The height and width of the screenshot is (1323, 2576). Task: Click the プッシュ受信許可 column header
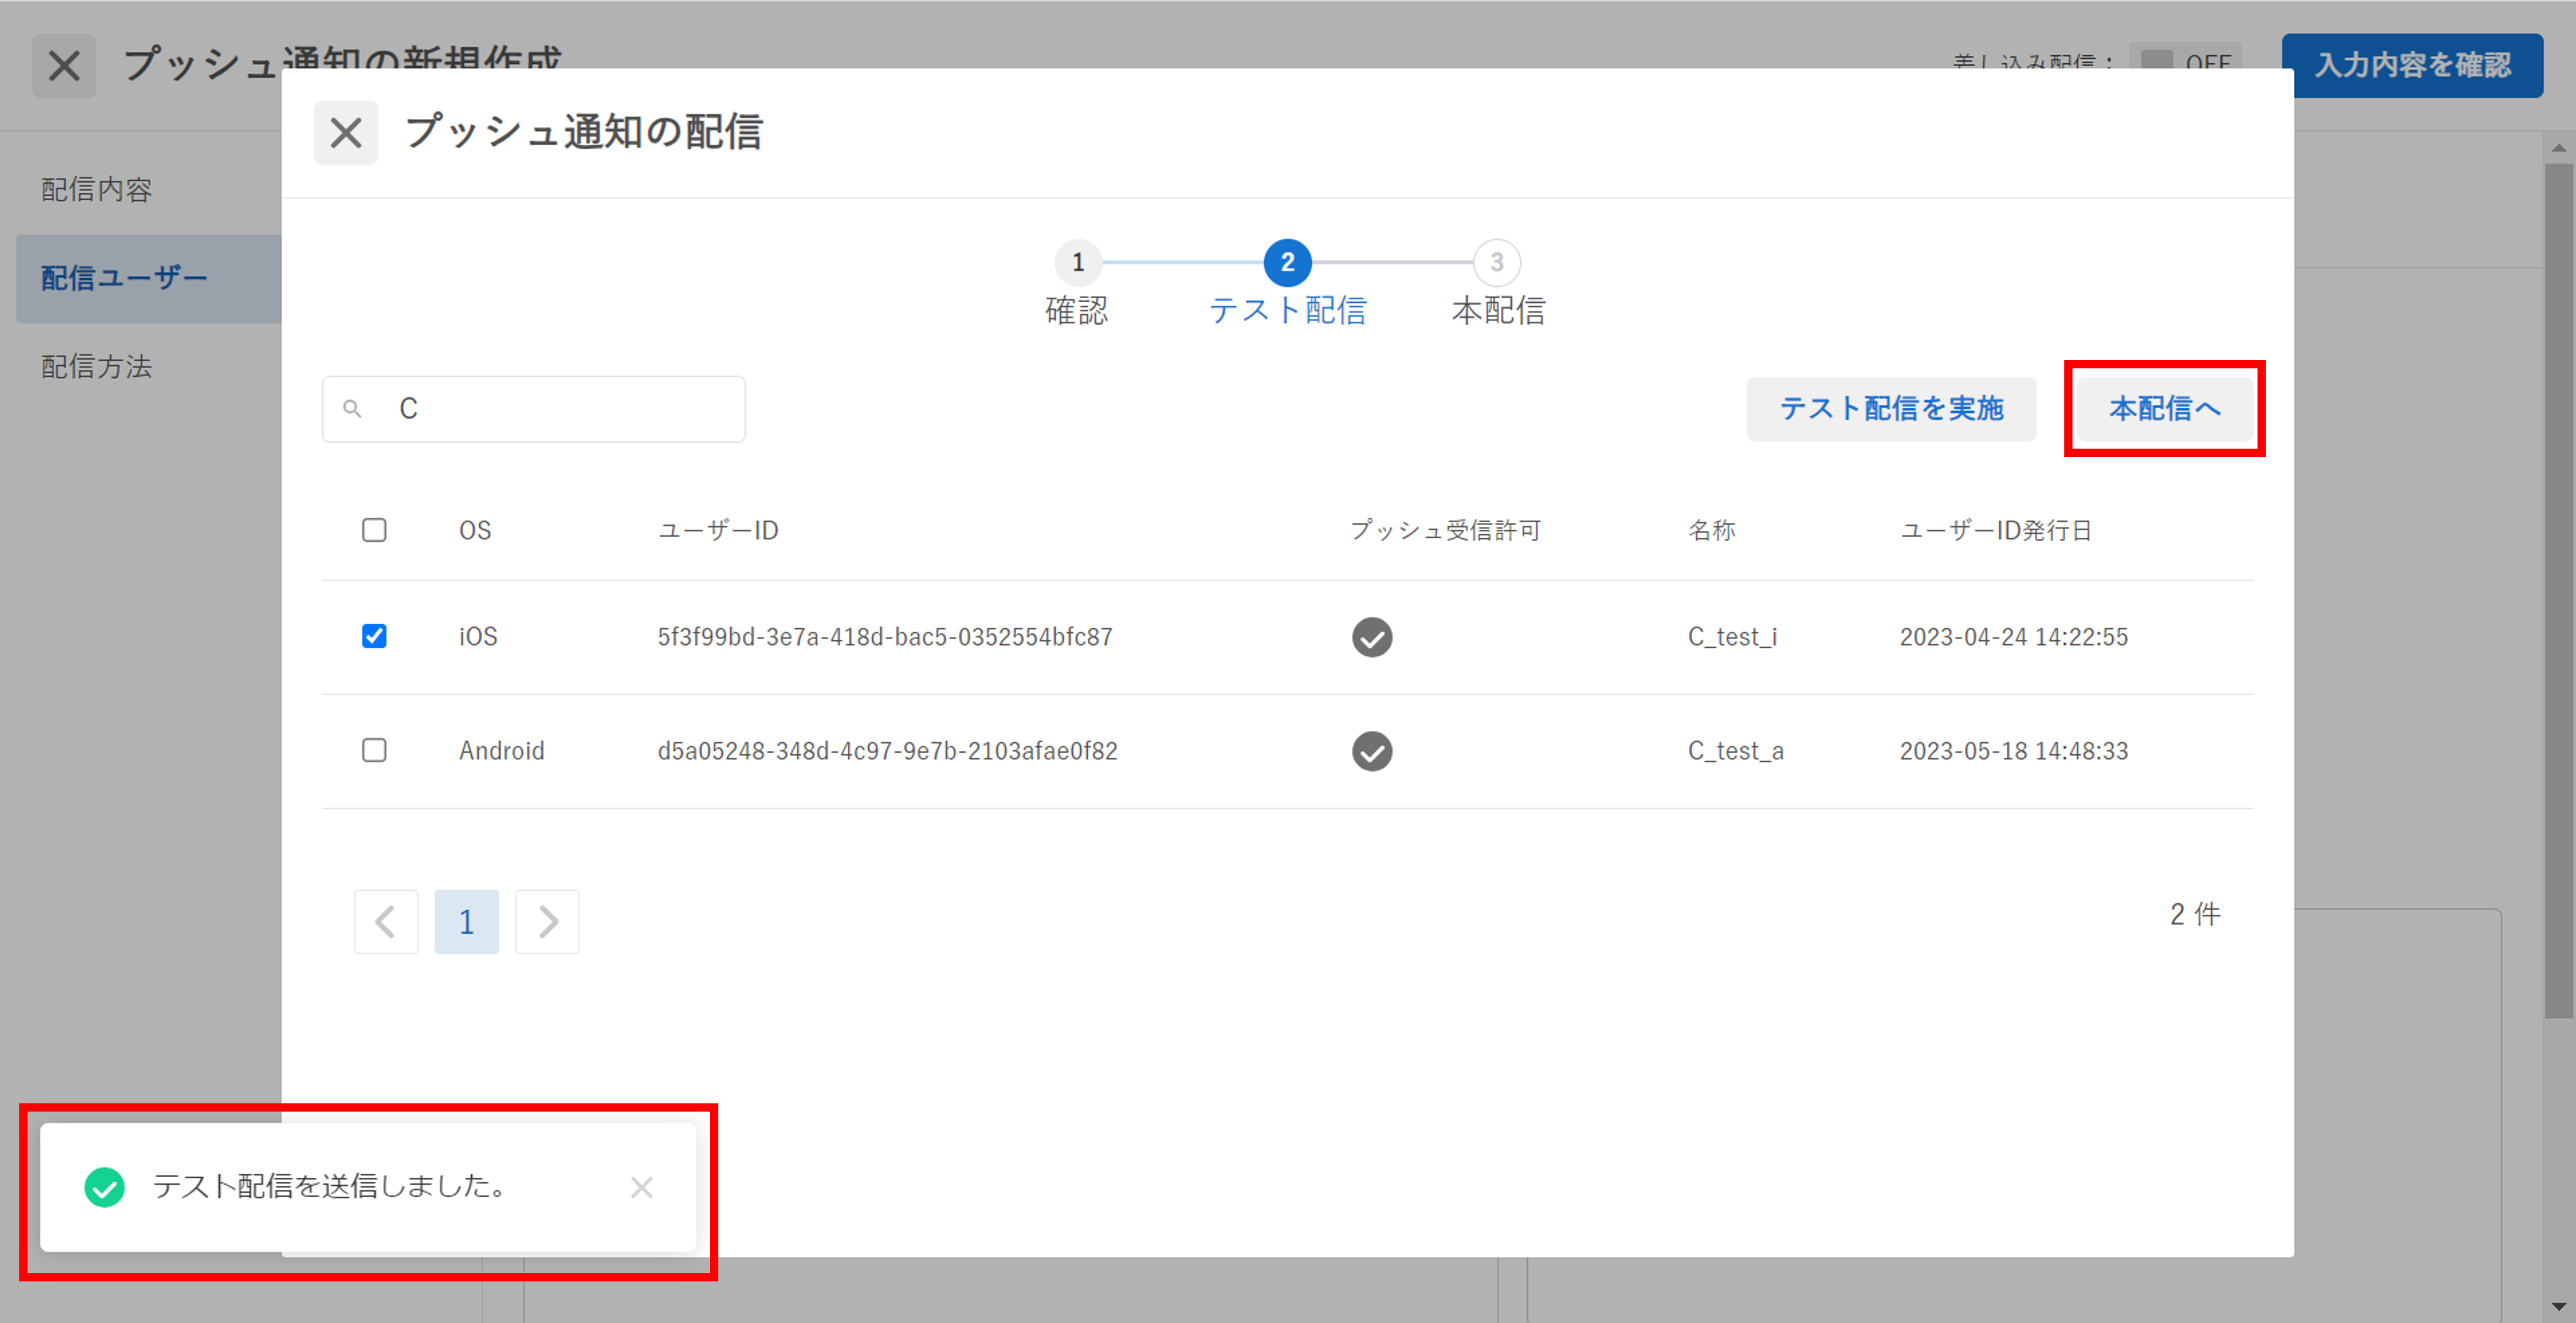pos(1446,531)
